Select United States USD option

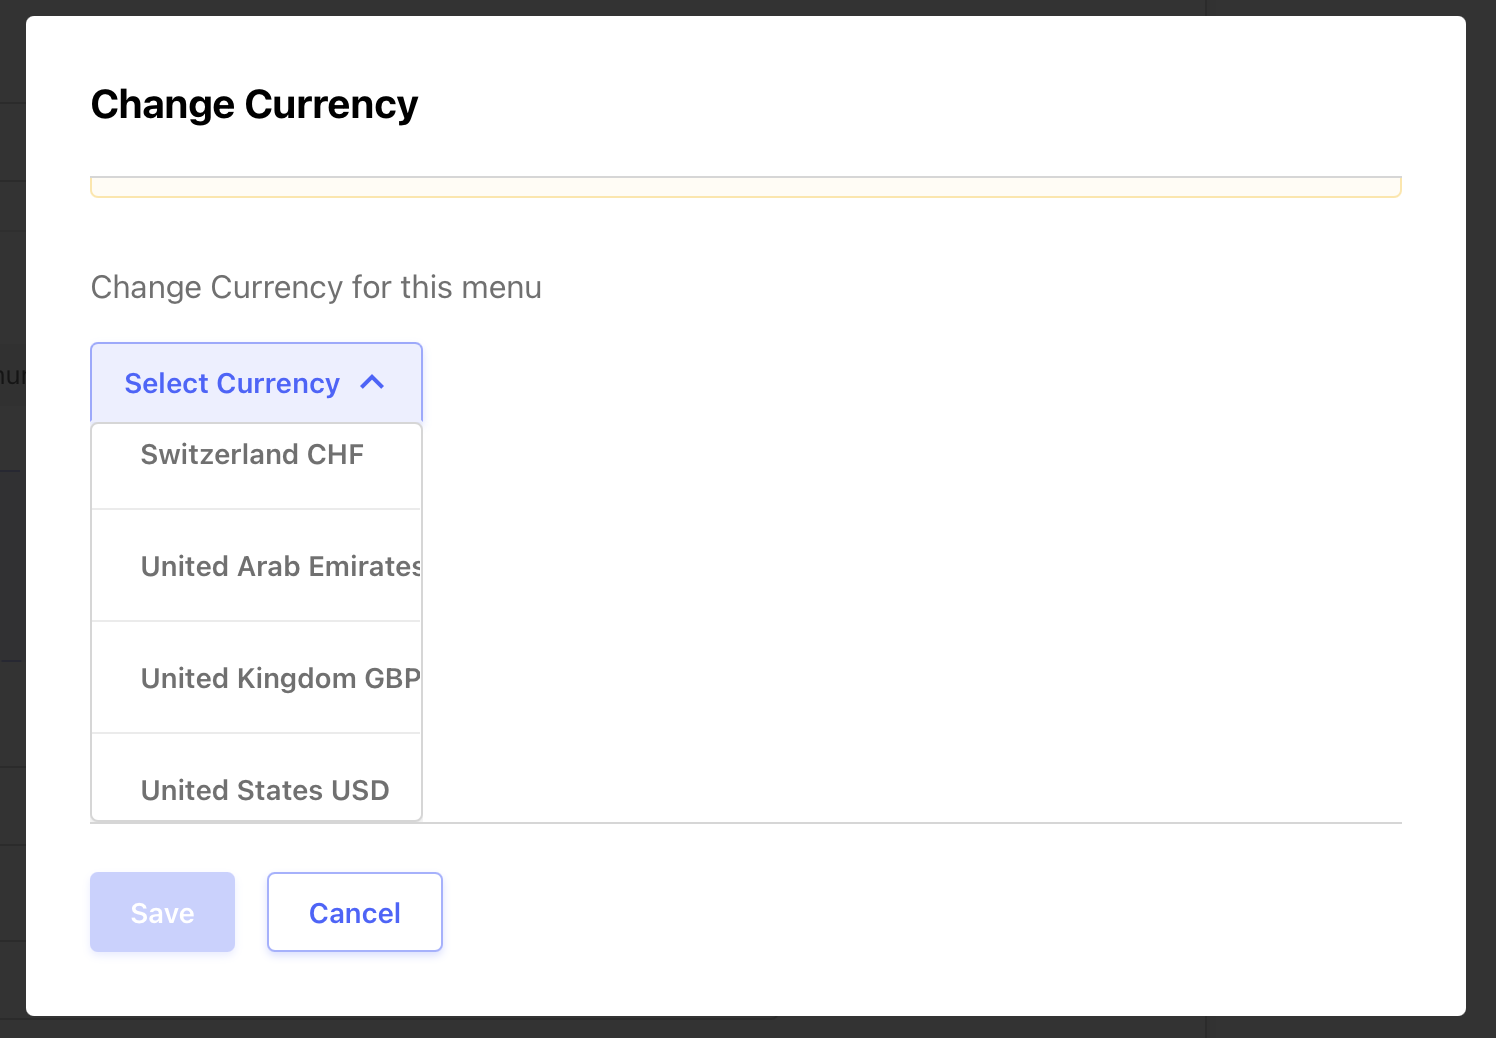[256, 778]
